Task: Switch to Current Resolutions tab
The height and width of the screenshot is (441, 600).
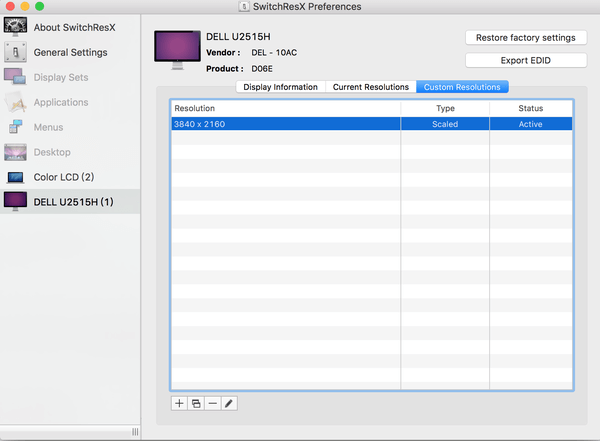Action: [x=370, y=87]
